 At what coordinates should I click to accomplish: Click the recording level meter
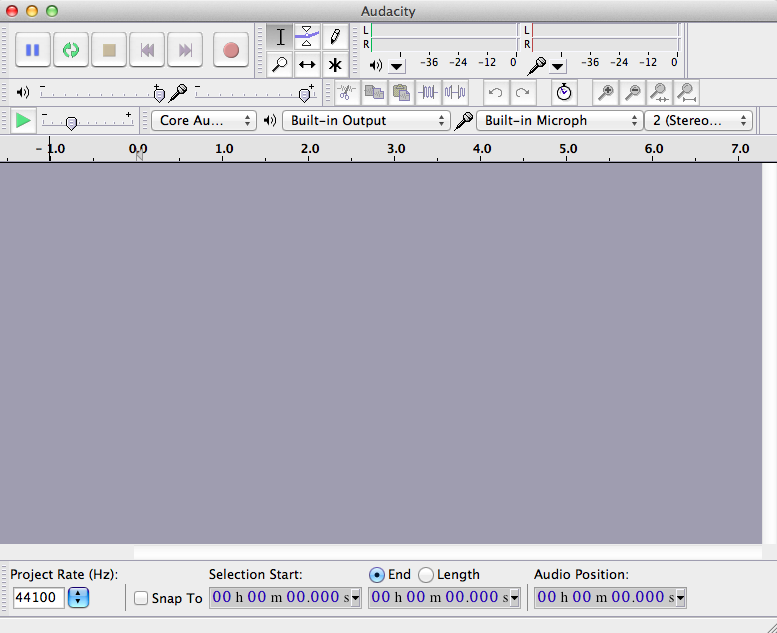(x=605, y=38)
